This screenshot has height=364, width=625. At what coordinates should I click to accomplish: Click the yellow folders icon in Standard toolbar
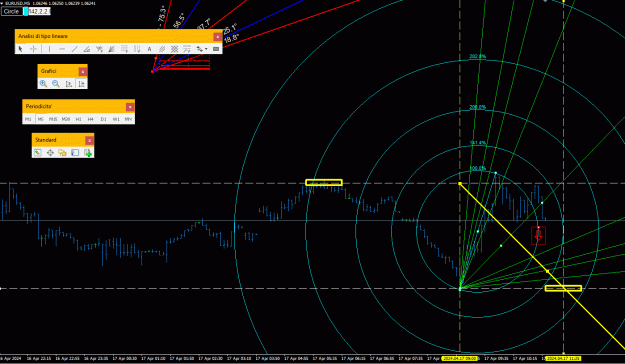pos(63,153)
